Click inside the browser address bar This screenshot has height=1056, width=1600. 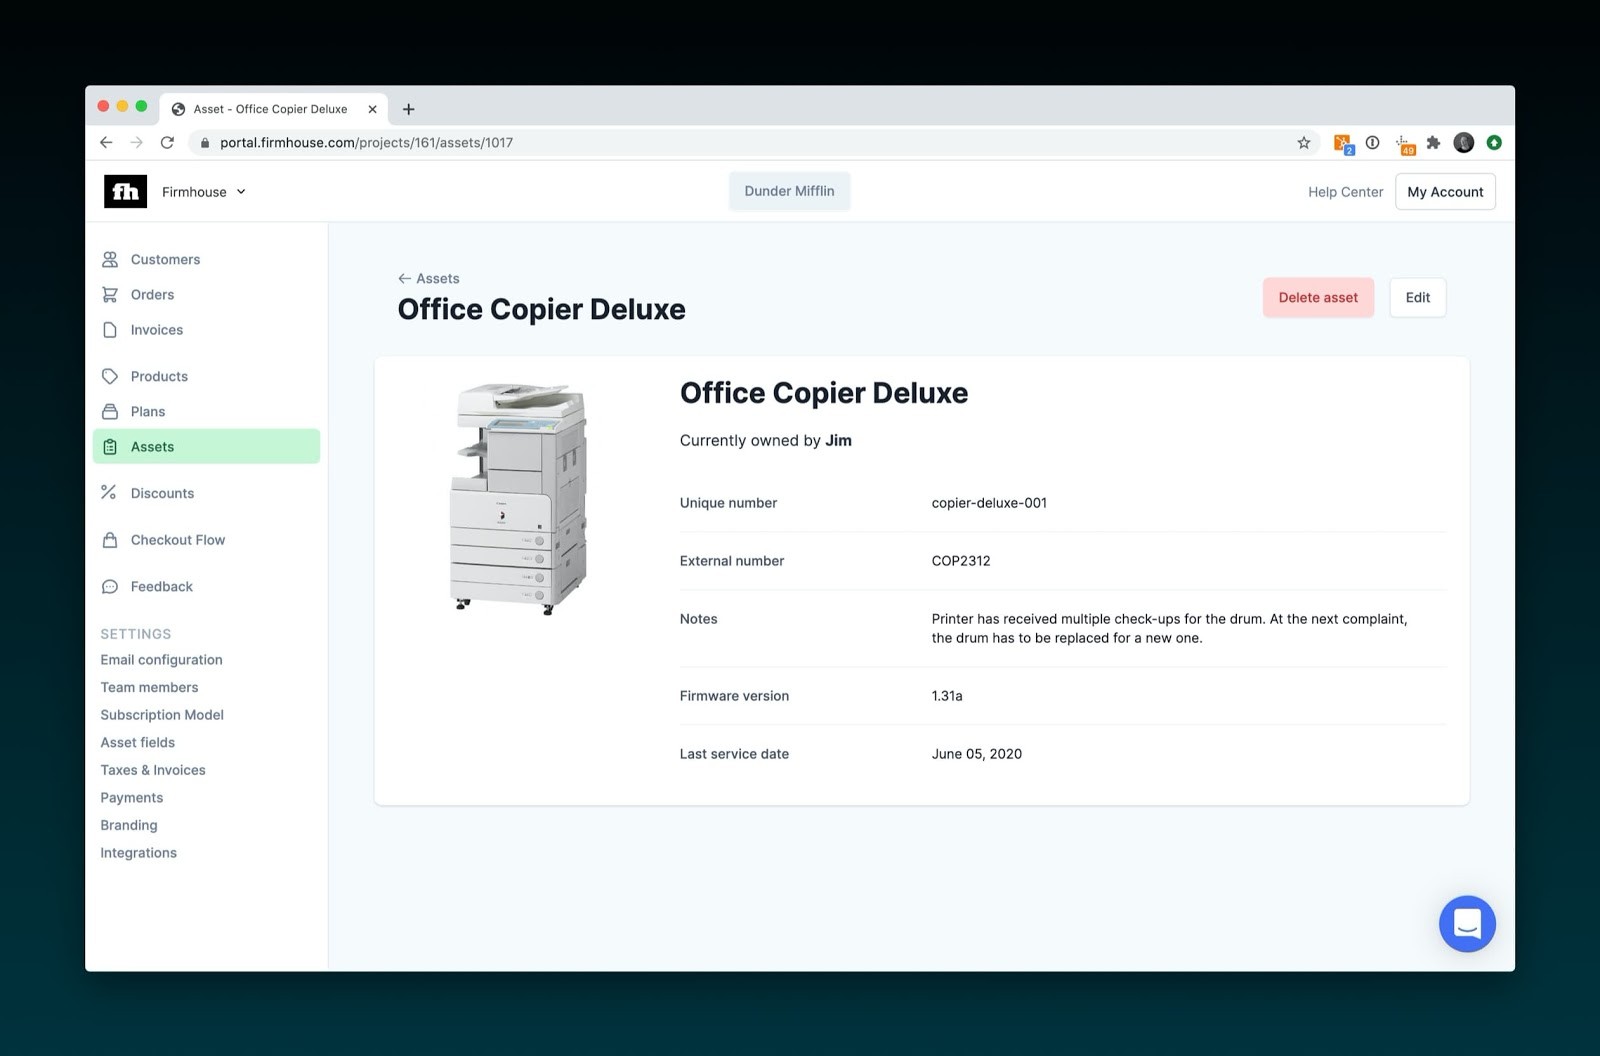[600, 142]
